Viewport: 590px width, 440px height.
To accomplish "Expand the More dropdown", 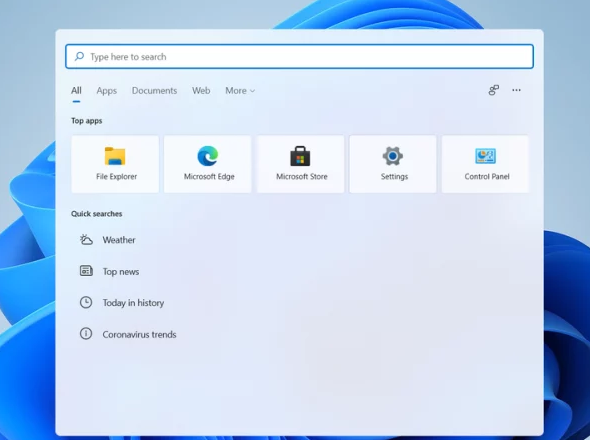I will [240, 90].
